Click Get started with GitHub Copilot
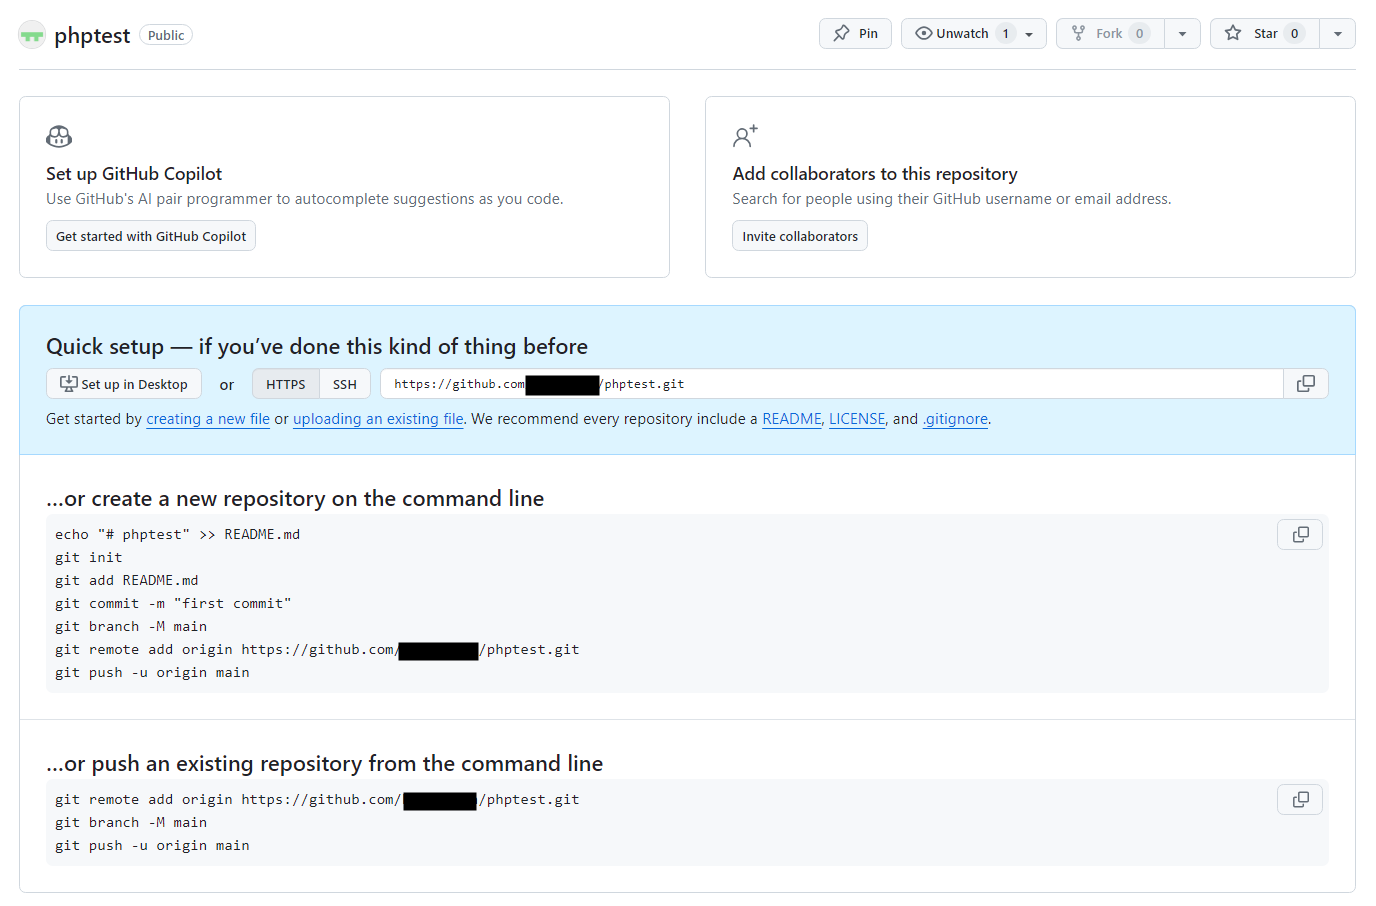This screenshot has height=906, width=1376. tap(151, 236)
